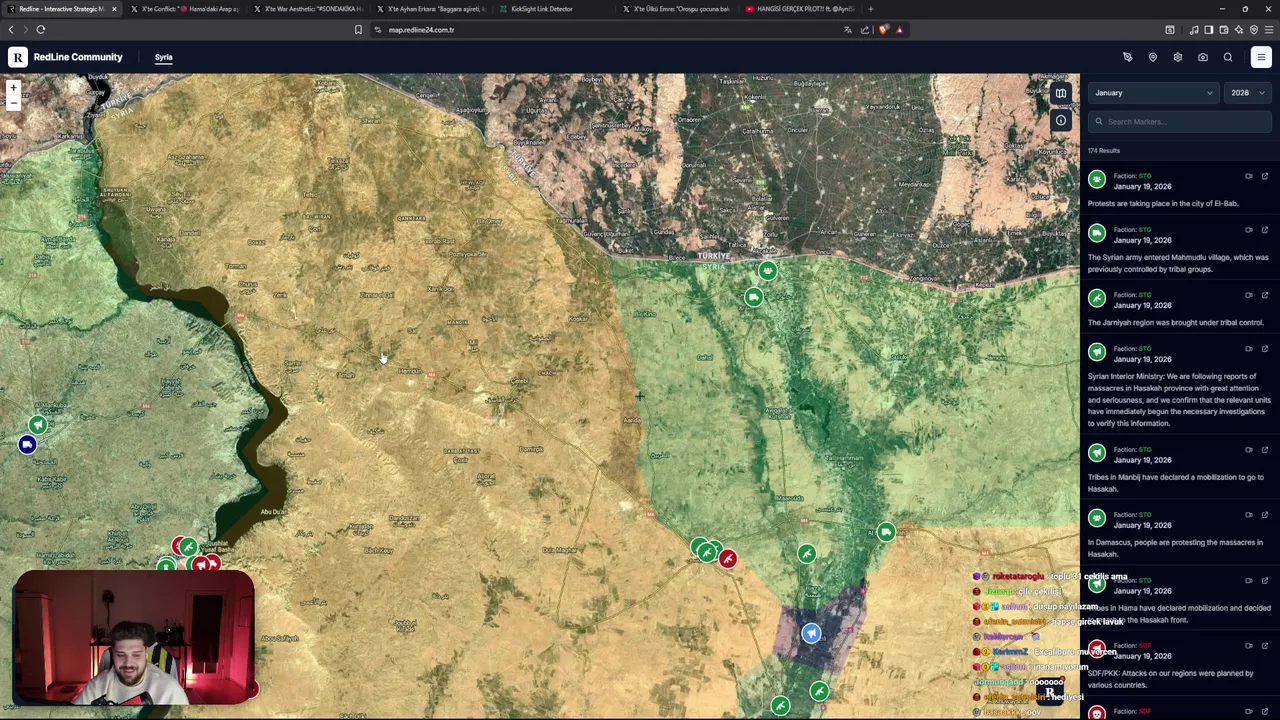Click the camera screenshot icon in header
The height and width of the screenshot is (720, 1280).
pyautogui.click(x=1203, y=57)
